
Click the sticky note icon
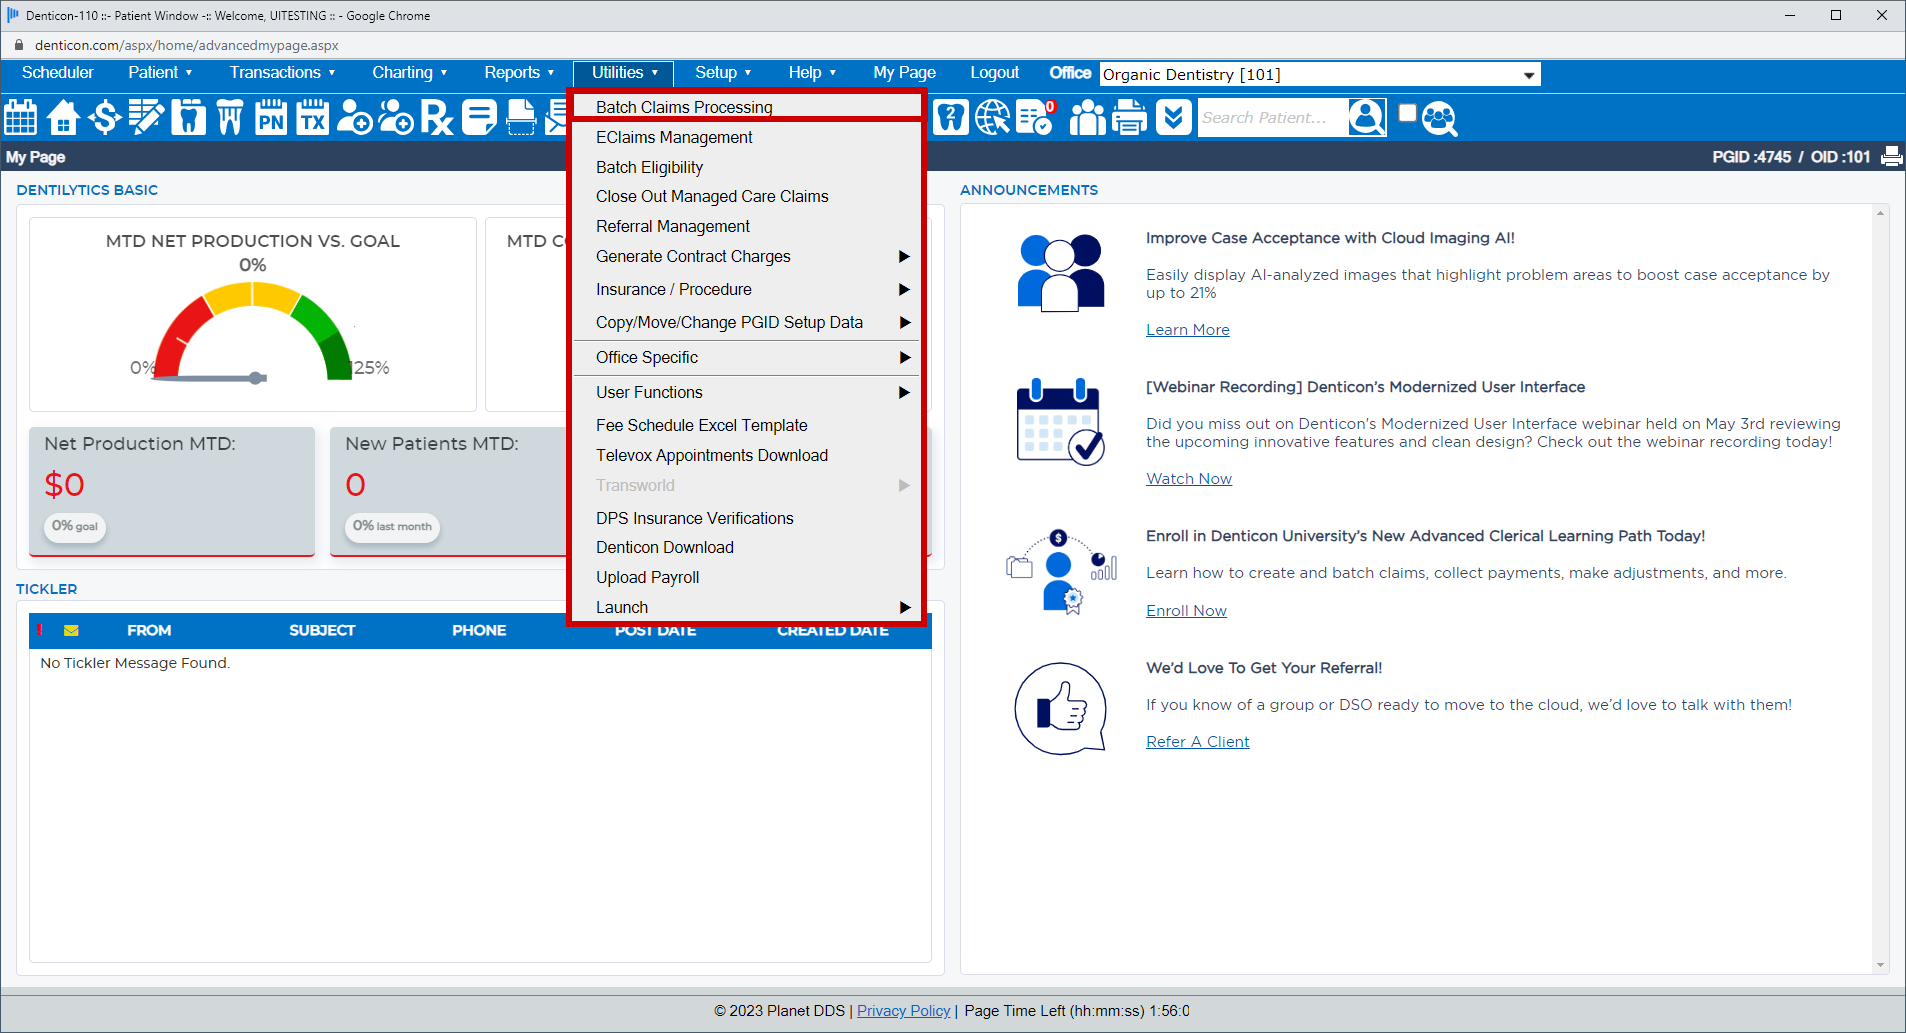pos(479,118)
